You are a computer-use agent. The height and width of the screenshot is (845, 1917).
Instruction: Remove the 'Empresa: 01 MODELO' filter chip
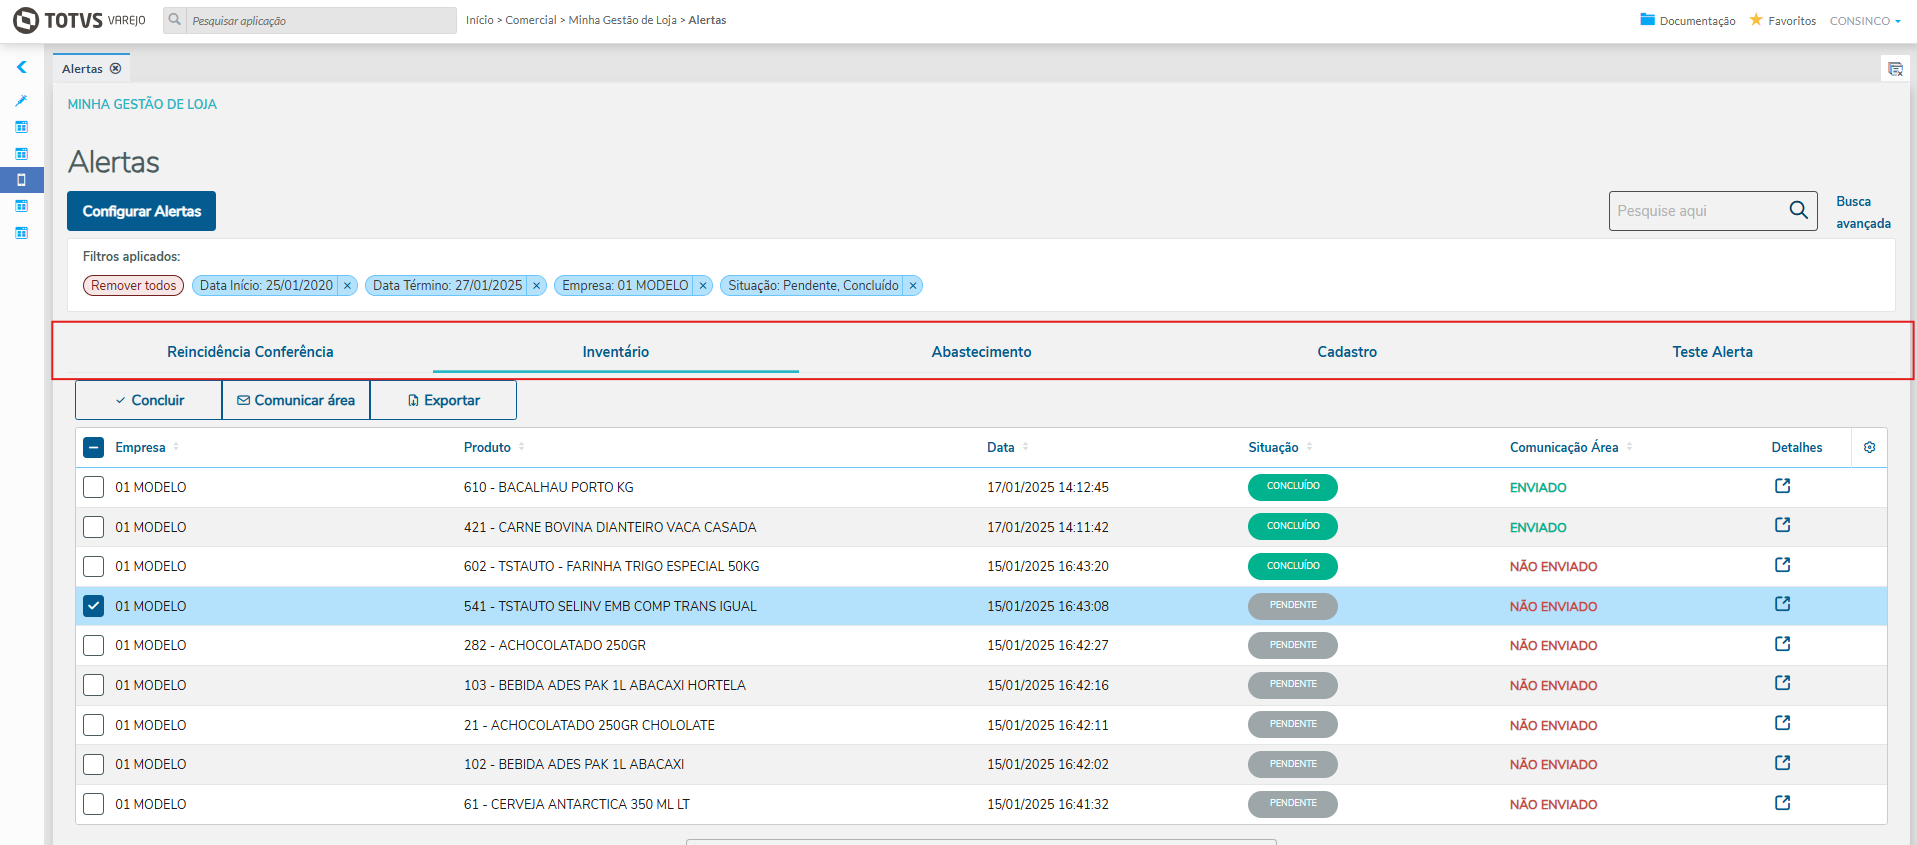click(x=703, y=286)
